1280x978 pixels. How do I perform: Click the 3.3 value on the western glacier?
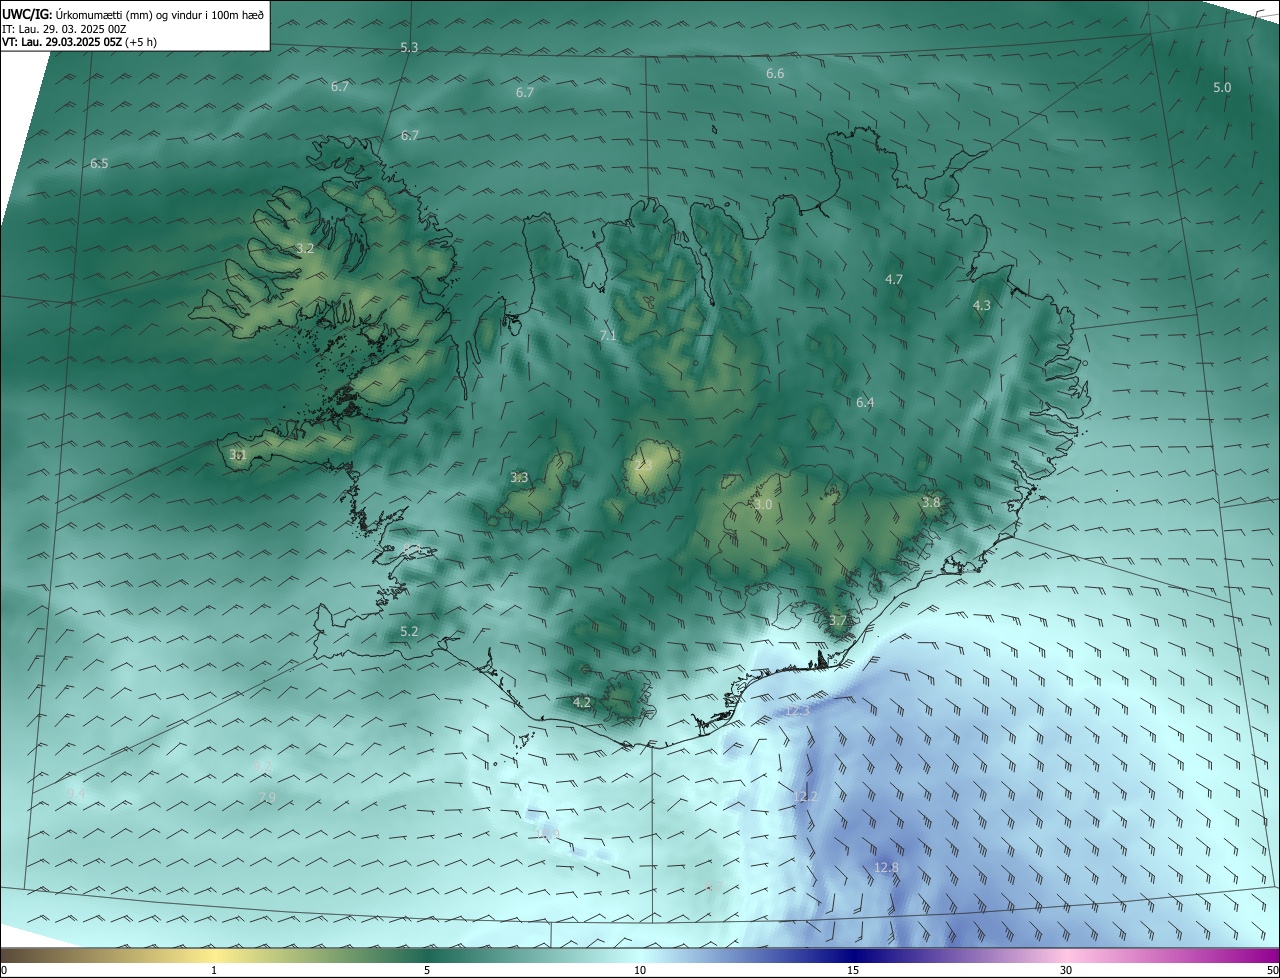point(519,478)
